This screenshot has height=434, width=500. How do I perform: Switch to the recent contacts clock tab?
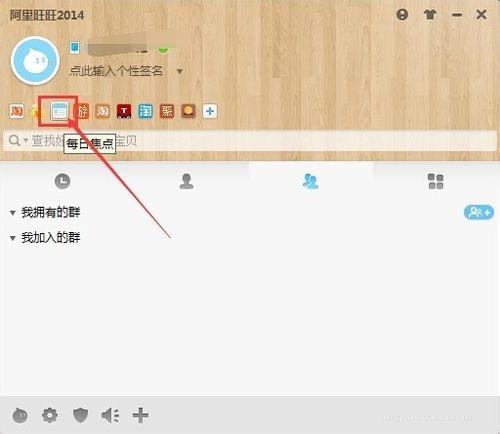(x=62, y=181)
